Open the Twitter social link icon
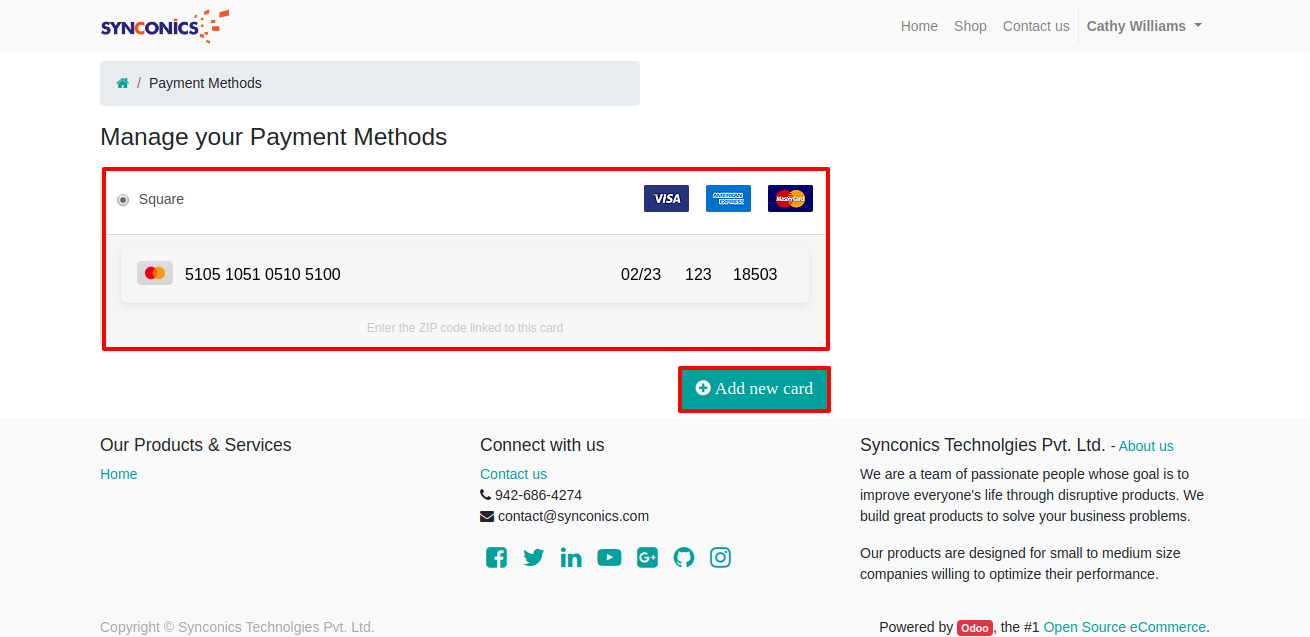 click(534, 558)
